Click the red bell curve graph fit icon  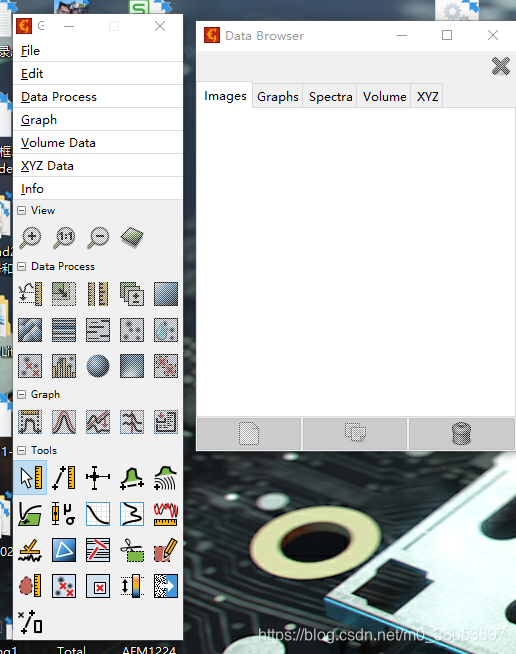64,422
